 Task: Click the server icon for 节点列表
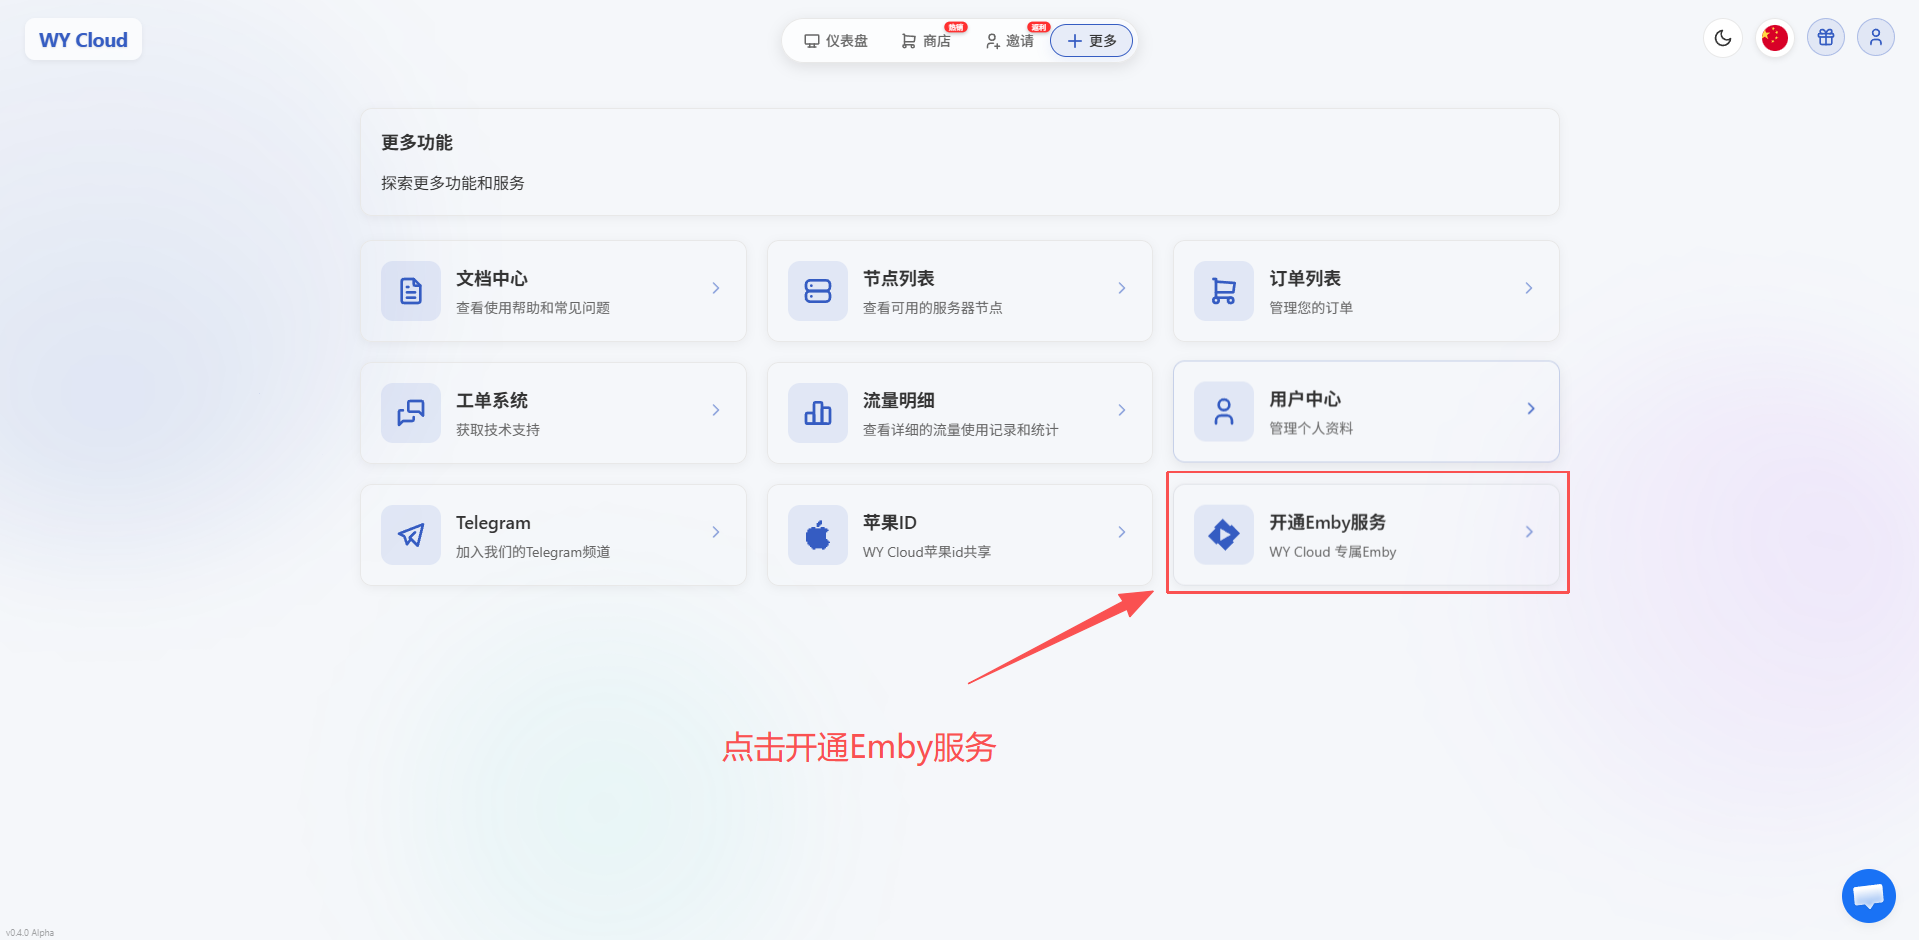[x=817, y=291]
